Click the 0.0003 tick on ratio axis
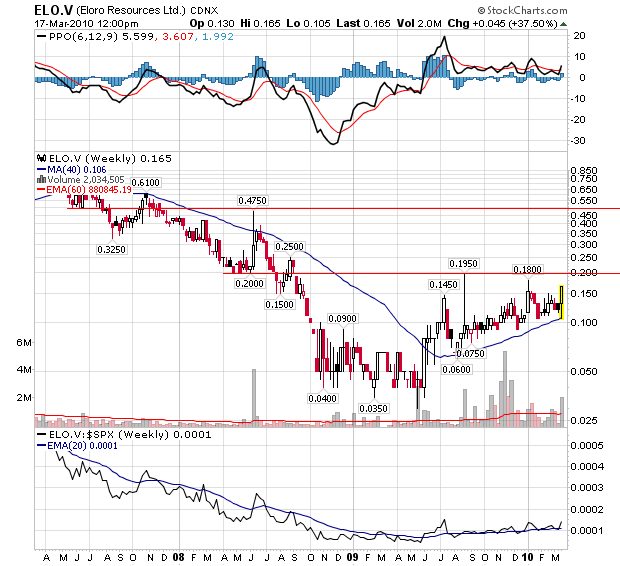The image size is (620, 566). pos(587,488)
